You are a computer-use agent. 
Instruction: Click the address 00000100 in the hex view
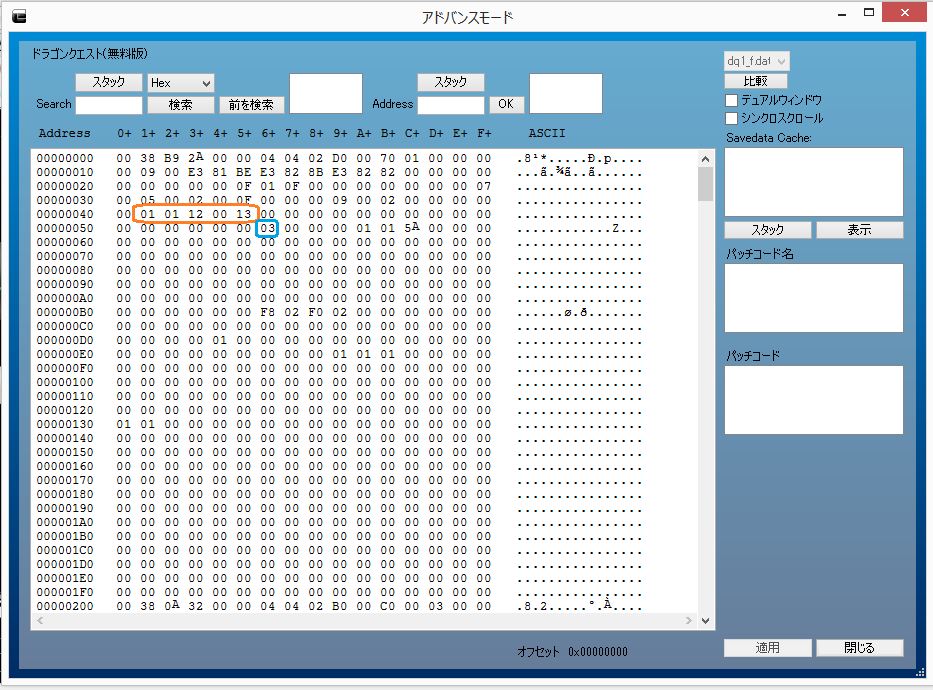[x=65, y=382]
